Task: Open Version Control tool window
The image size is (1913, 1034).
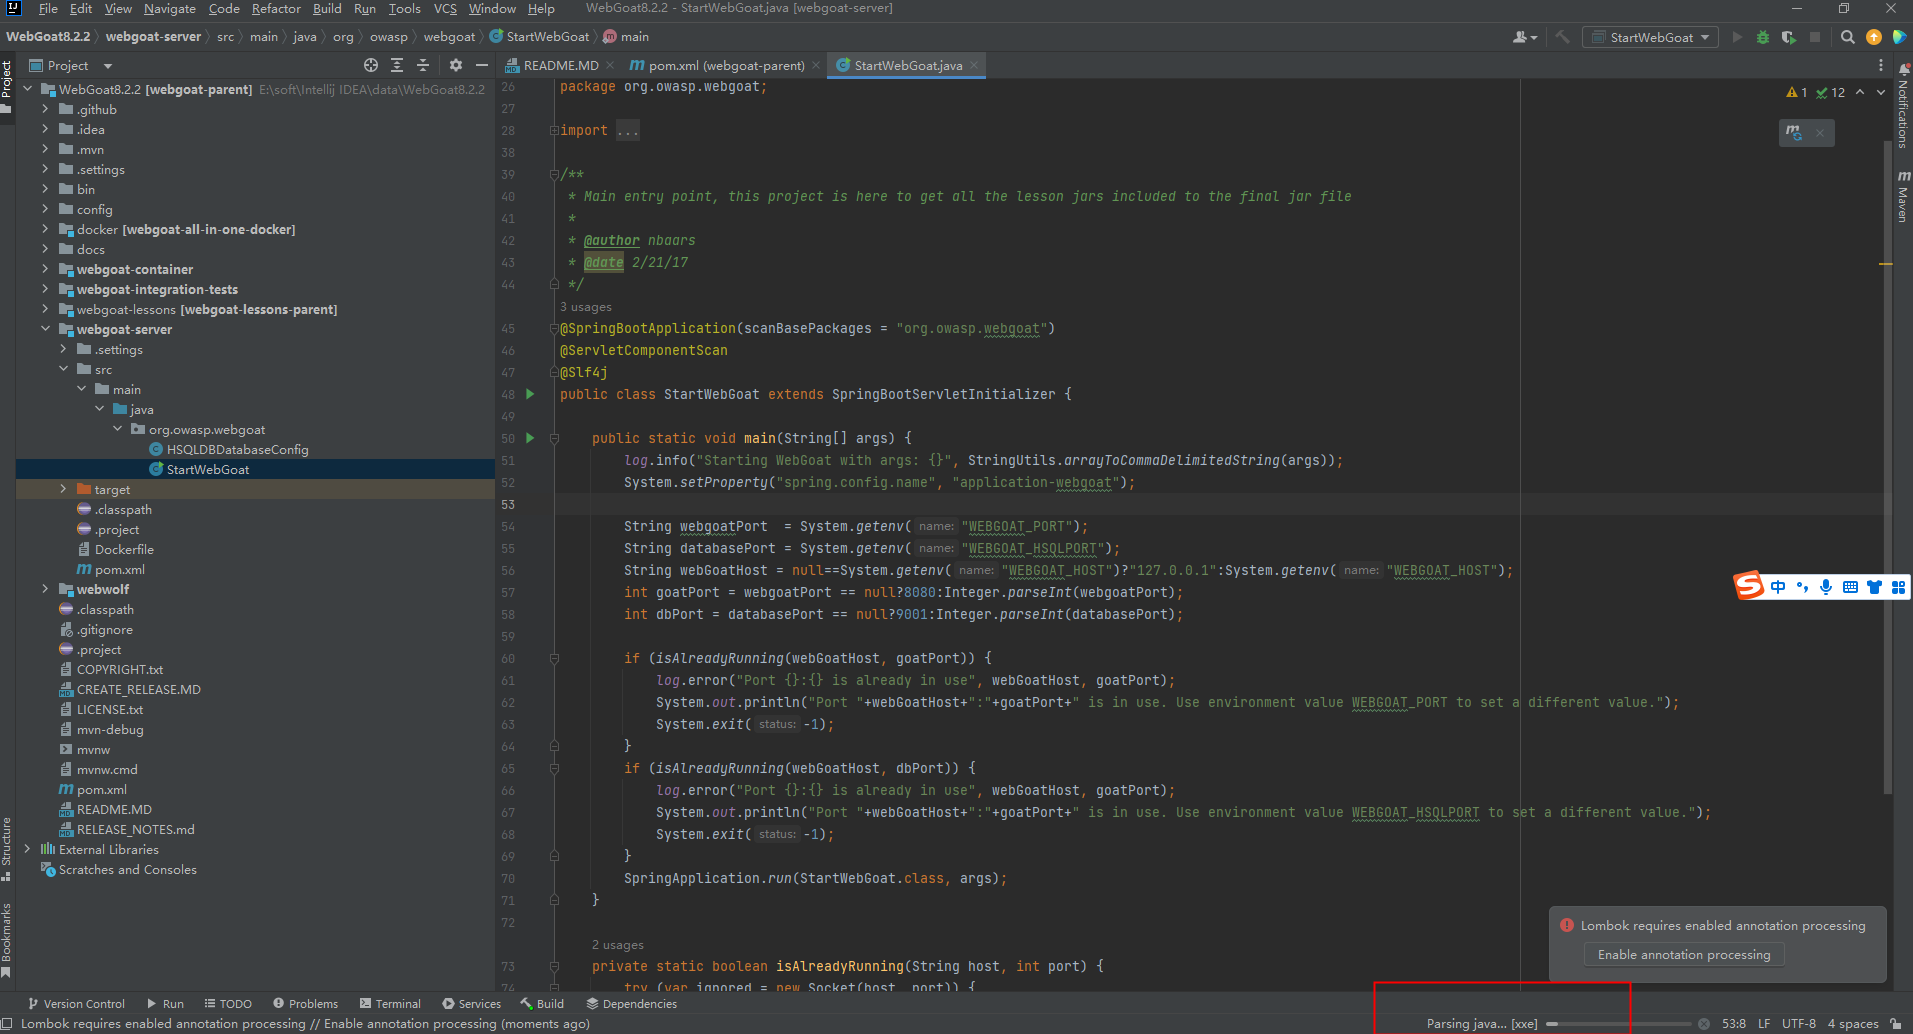Action: click(76, 1003)
